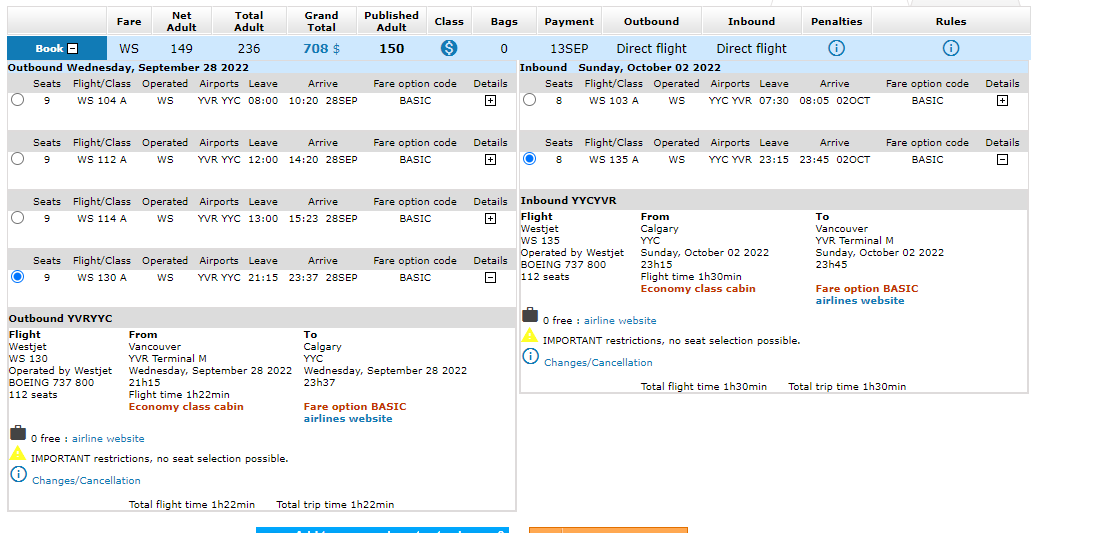Open inbound Changes/Cancellation link

(598, 363)
